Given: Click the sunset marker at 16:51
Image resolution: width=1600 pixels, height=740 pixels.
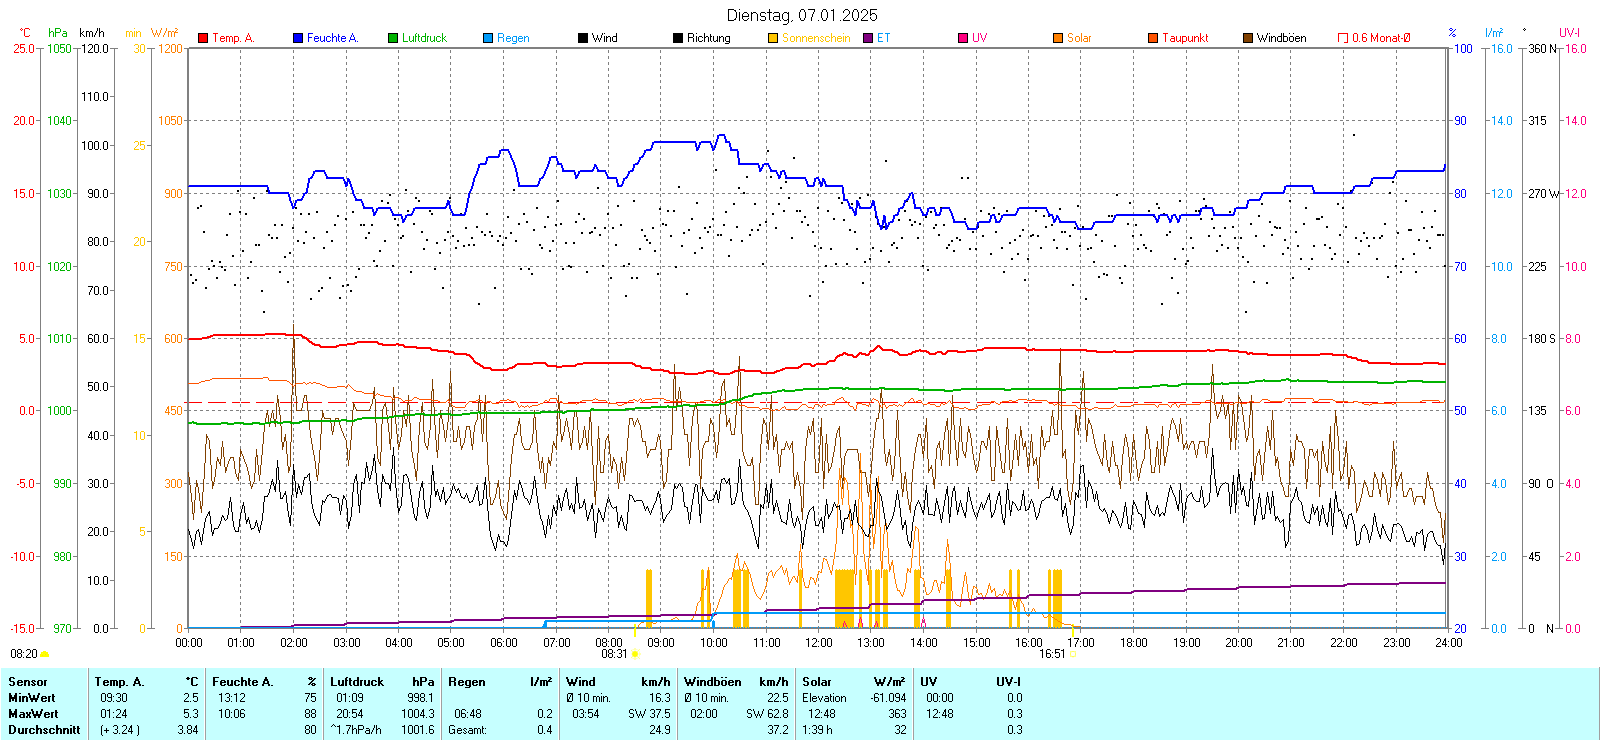Looking at the screenshot, I should tap(1072, 654).
